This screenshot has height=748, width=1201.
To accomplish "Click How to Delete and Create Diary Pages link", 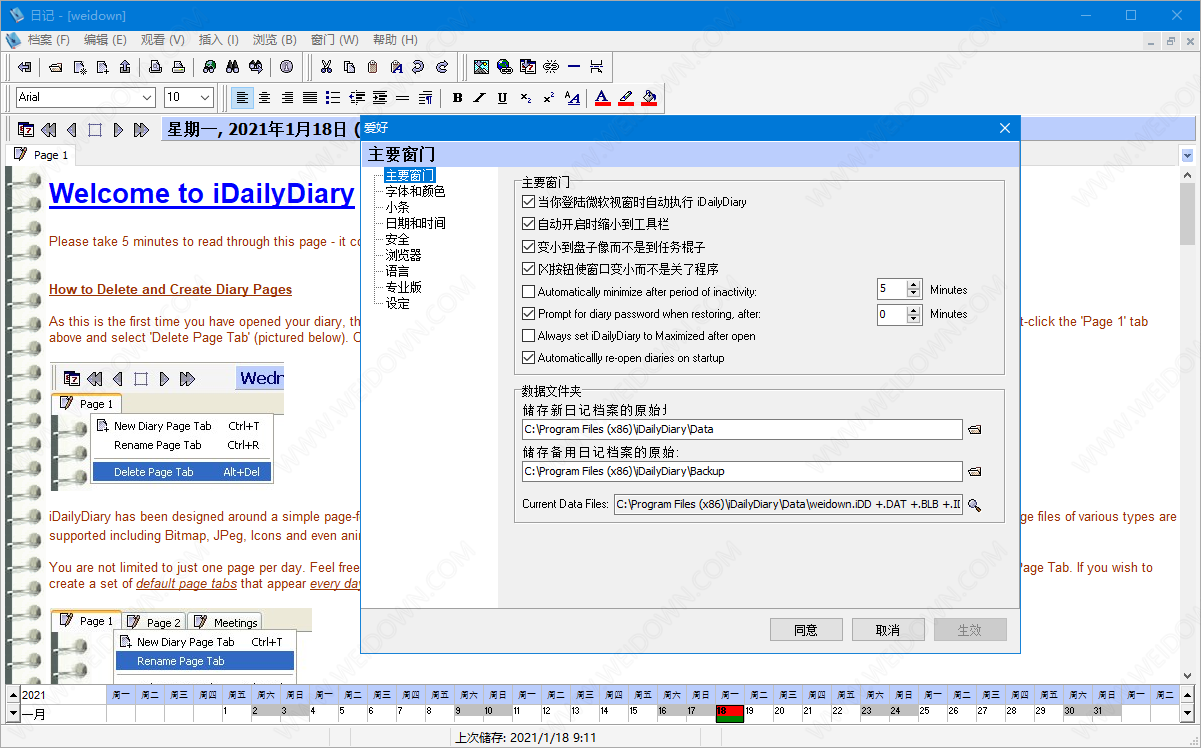I will [x=170, y=289].
